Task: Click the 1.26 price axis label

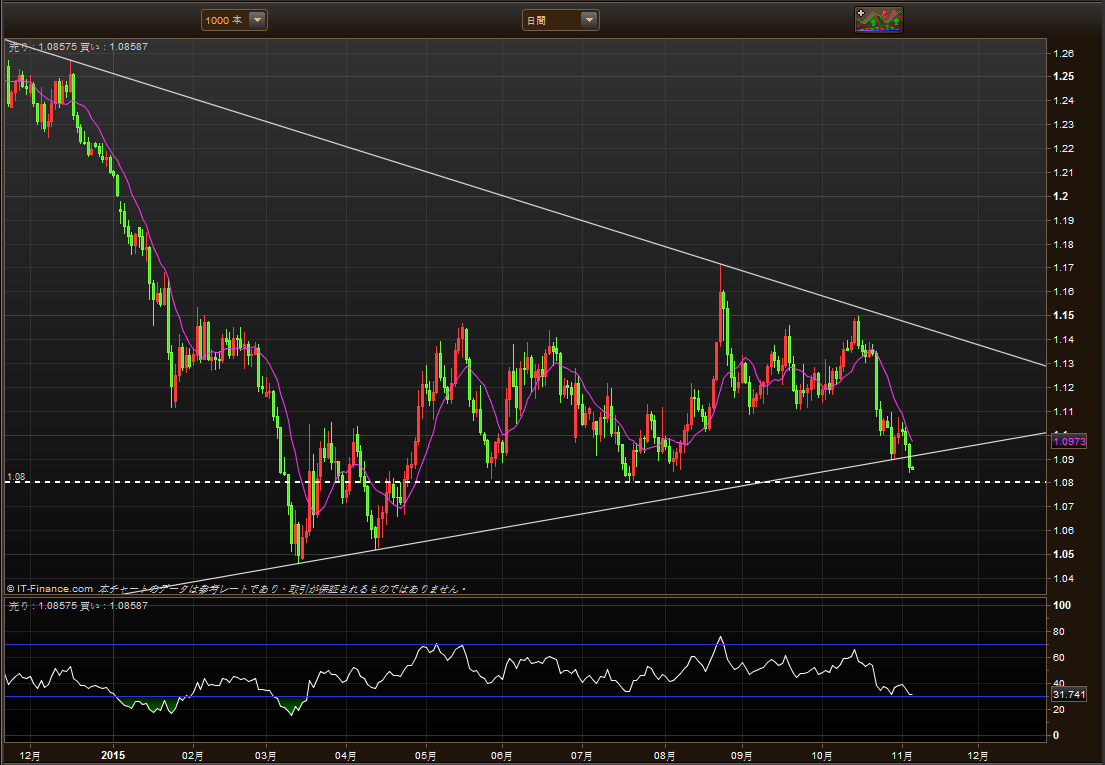Action: click(x=1063, y=54)
